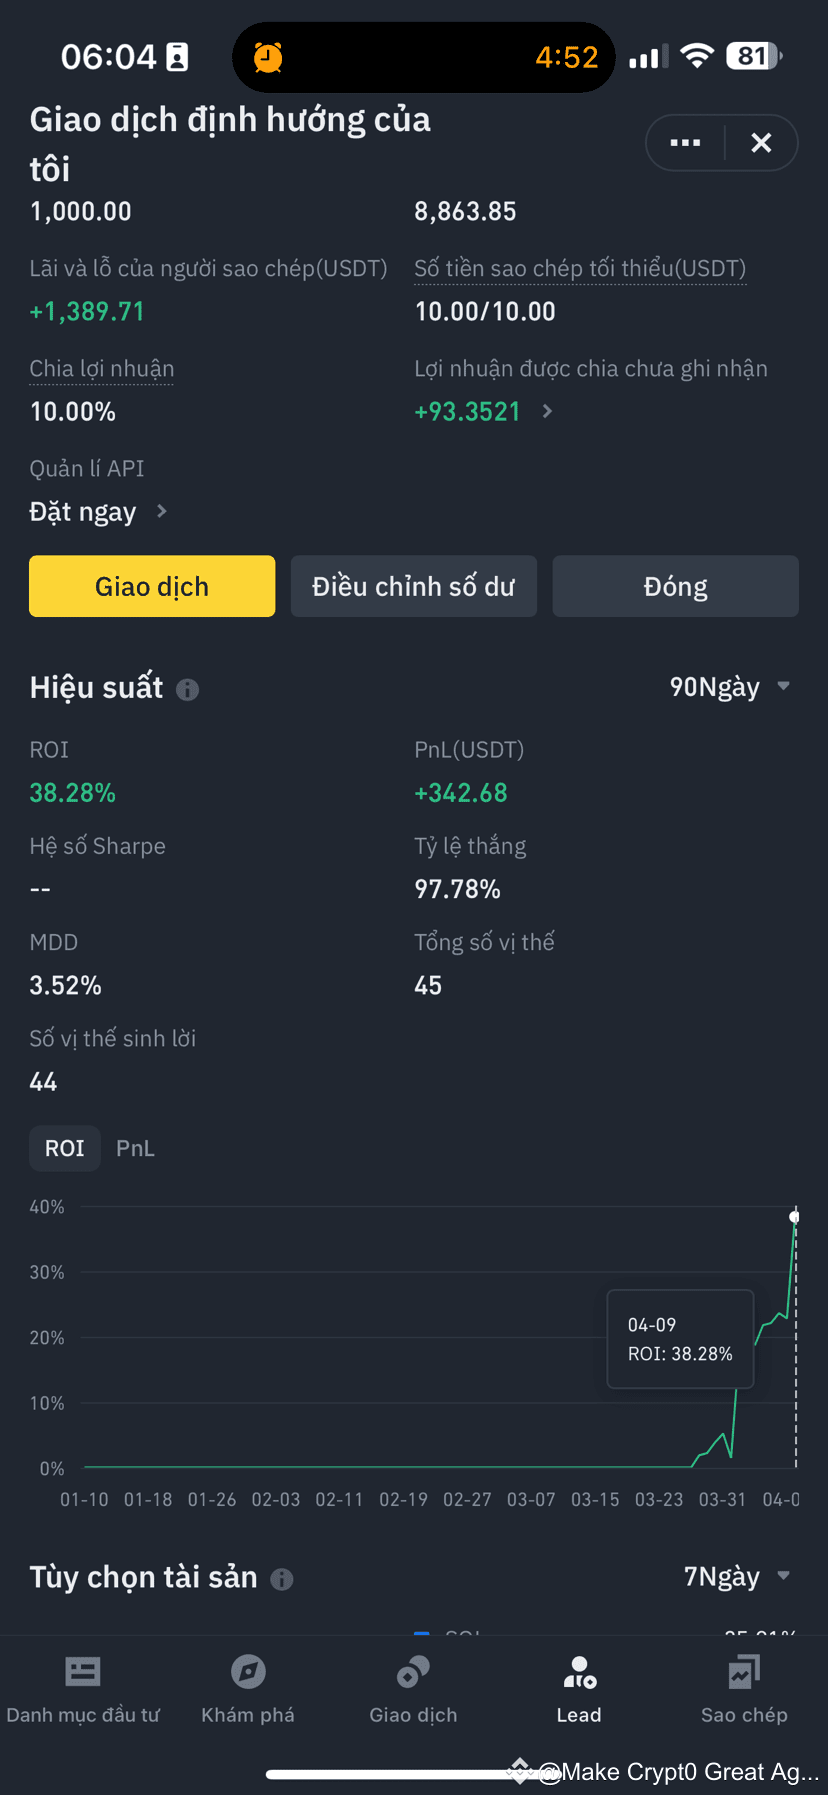828x1795 pixels.
Task: Open Sao chép navigation icon
Action: [x=744, y=1671]
